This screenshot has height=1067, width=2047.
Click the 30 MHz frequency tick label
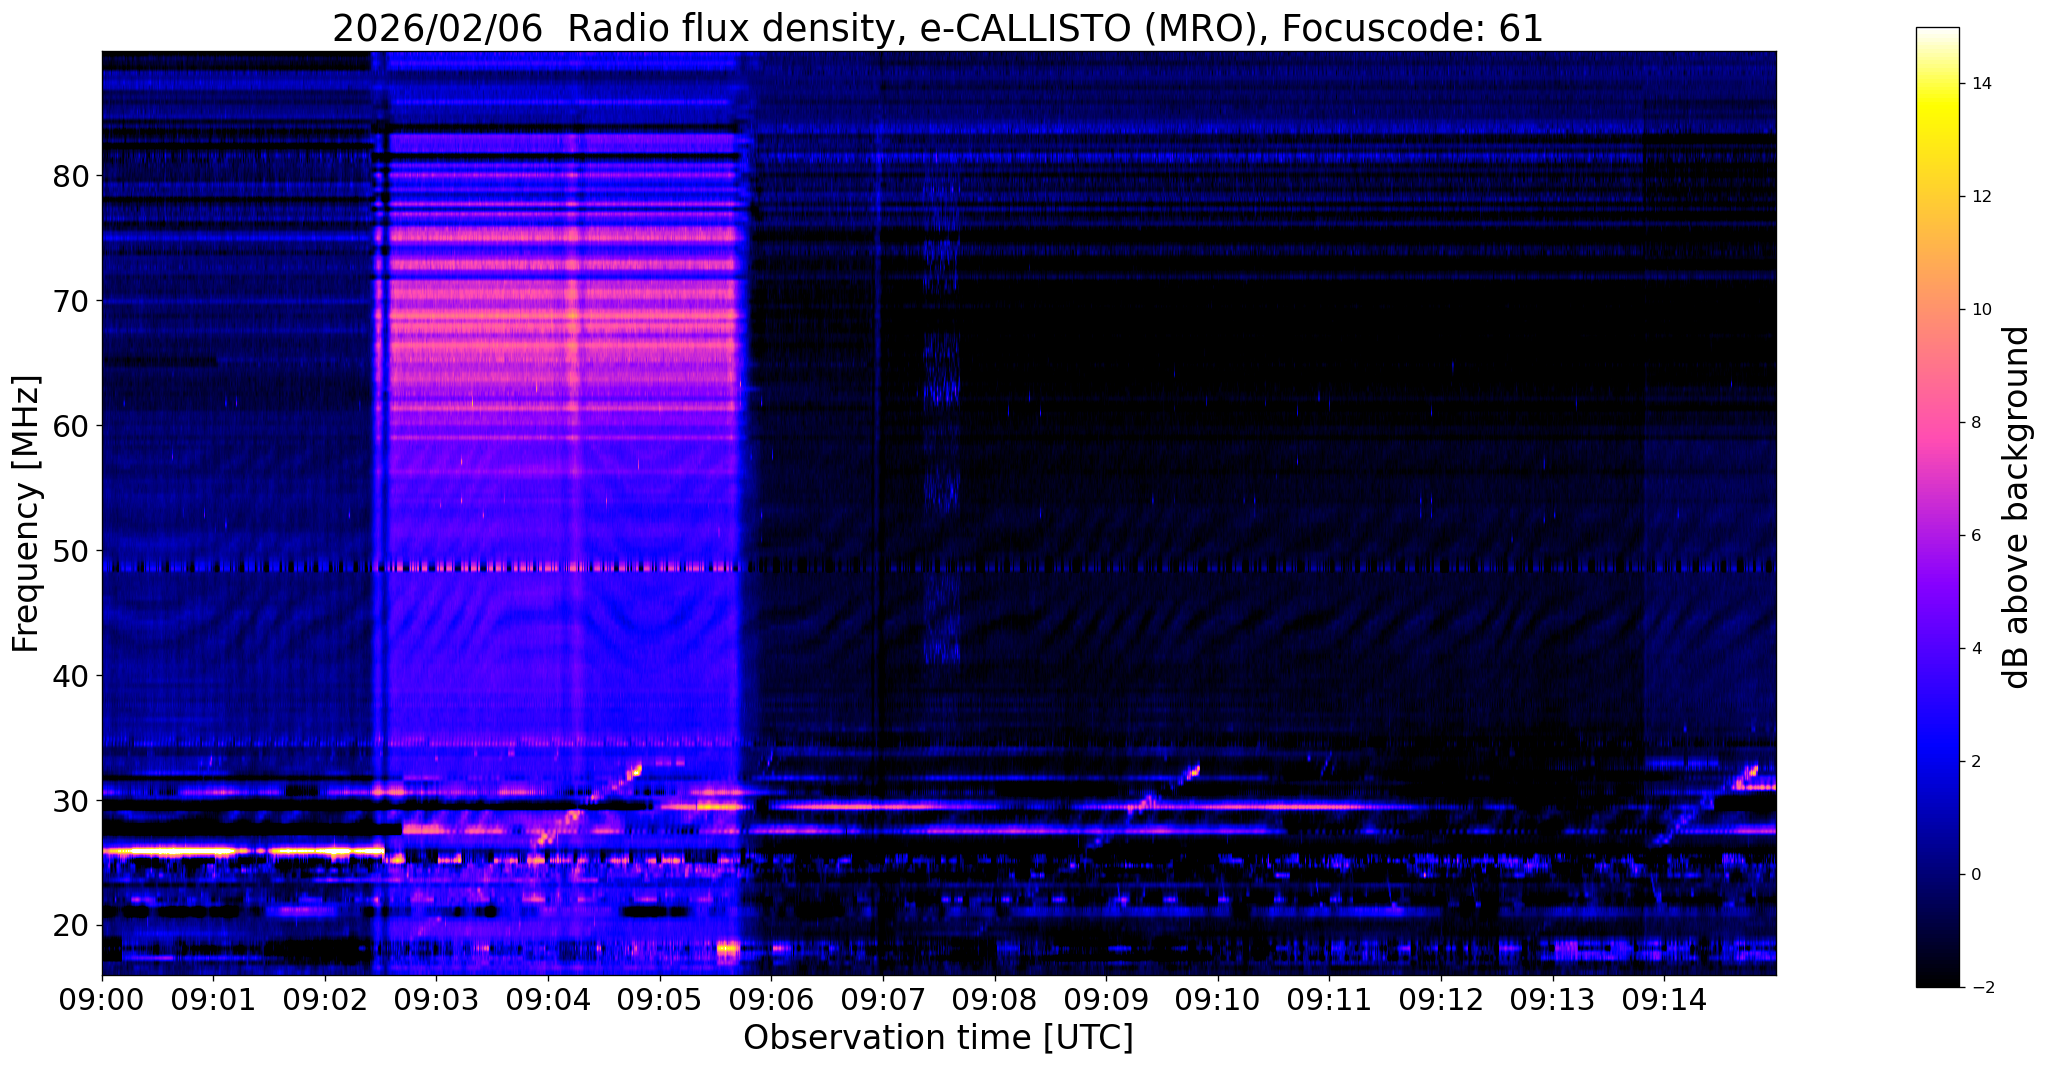[69, 801]
